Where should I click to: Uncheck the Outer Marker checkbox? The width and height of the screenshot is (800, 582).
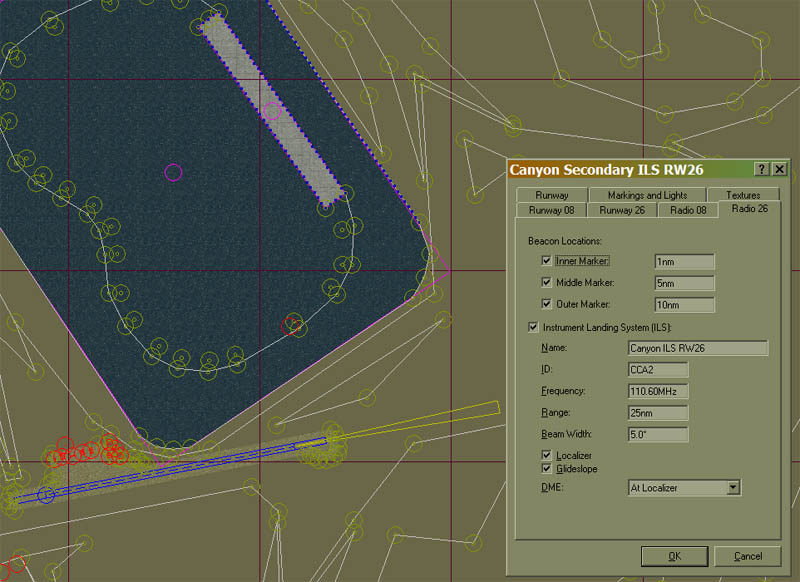click(x=546, y=304)
